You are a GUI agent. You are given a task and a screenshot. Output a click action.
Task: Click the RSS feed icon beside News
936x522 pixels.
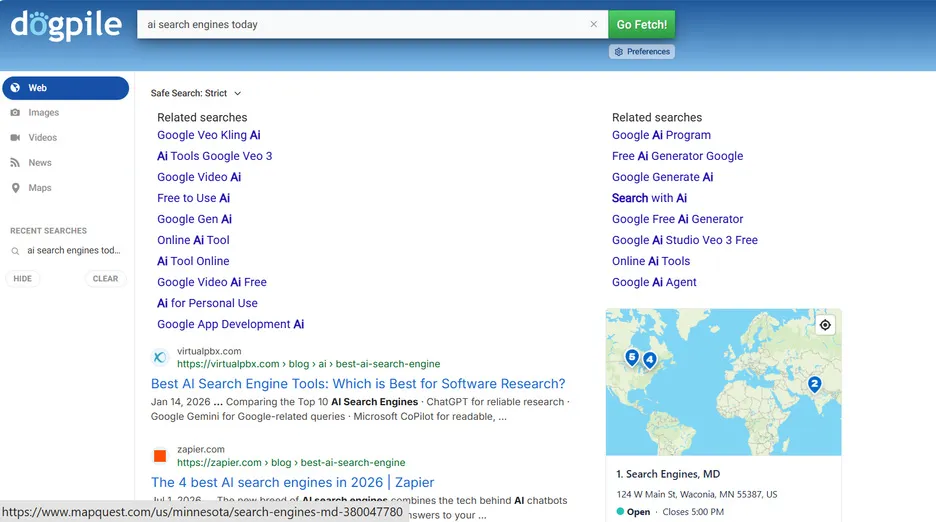tap(15, 162)
